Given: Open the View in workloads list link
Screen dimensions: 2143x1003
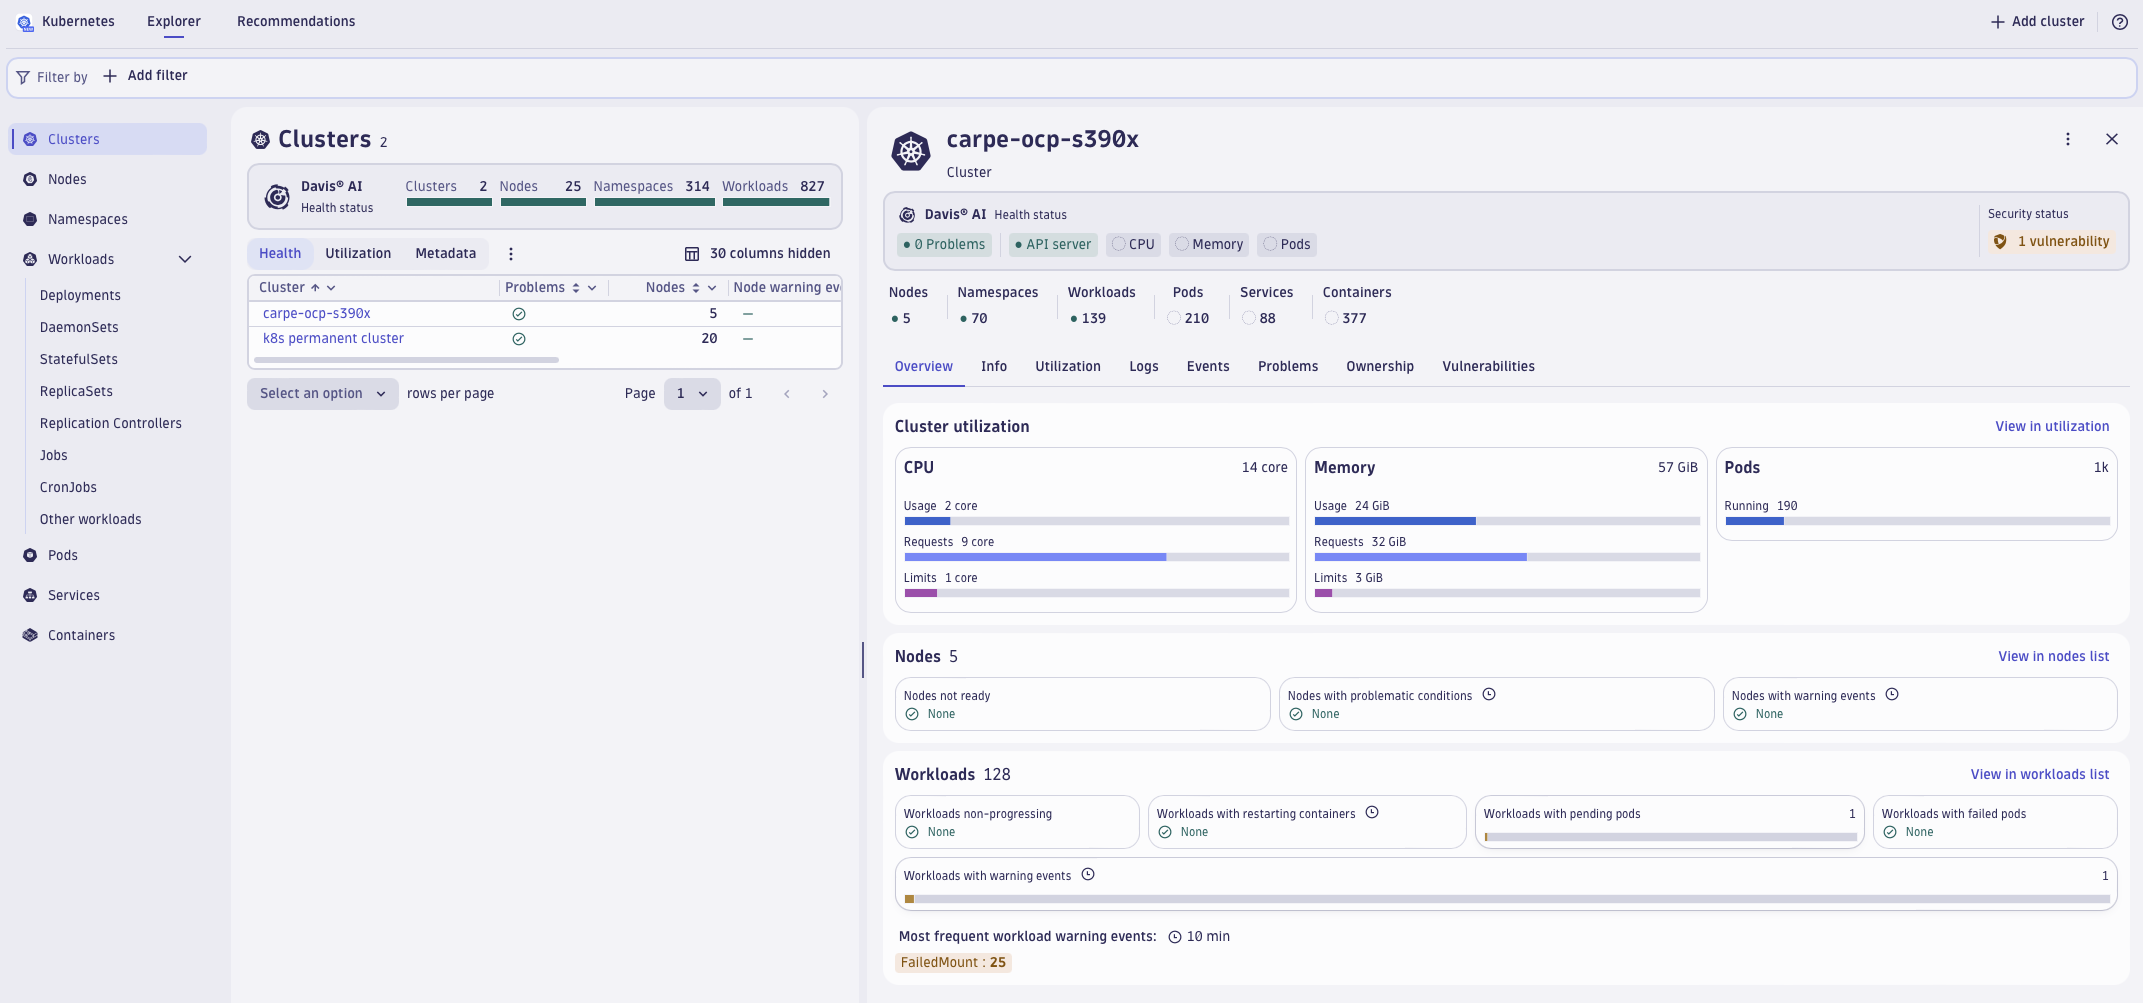Looking at the screenshot, I should (x=2040, y=774).
